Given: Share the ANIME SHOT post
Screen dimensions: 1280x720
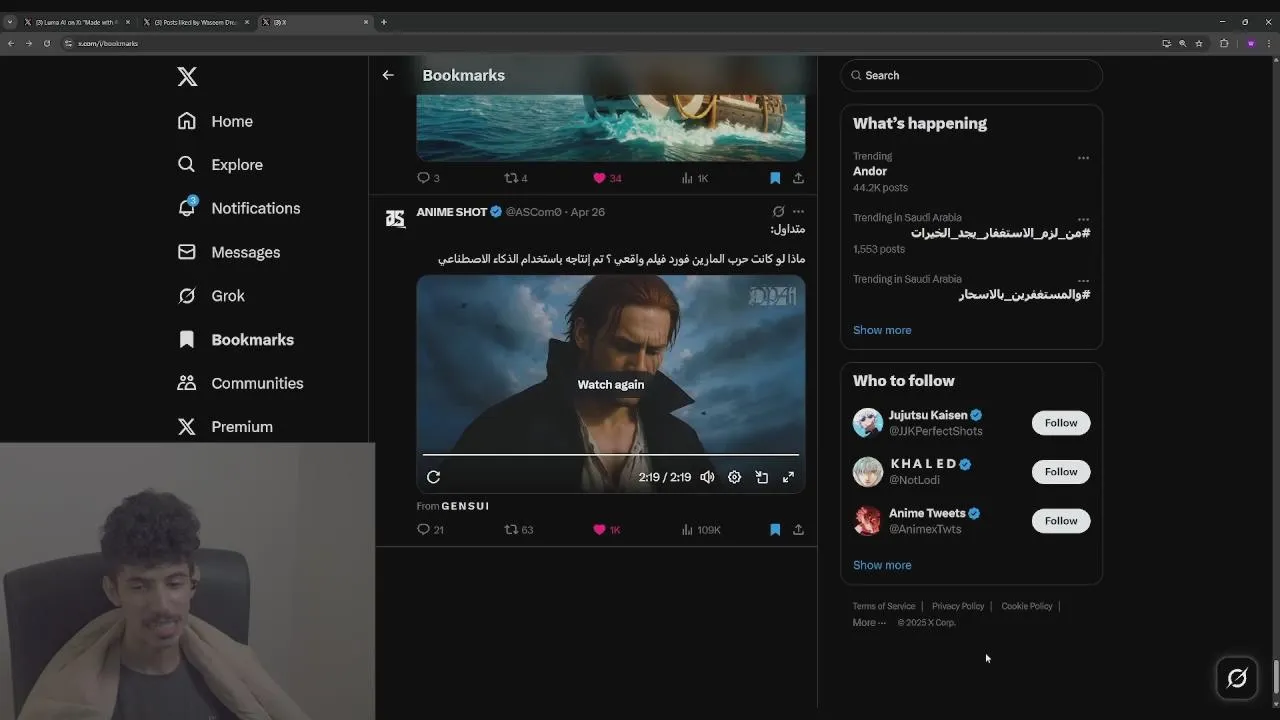Looking at the screenshot, I should tap(798, 530).
